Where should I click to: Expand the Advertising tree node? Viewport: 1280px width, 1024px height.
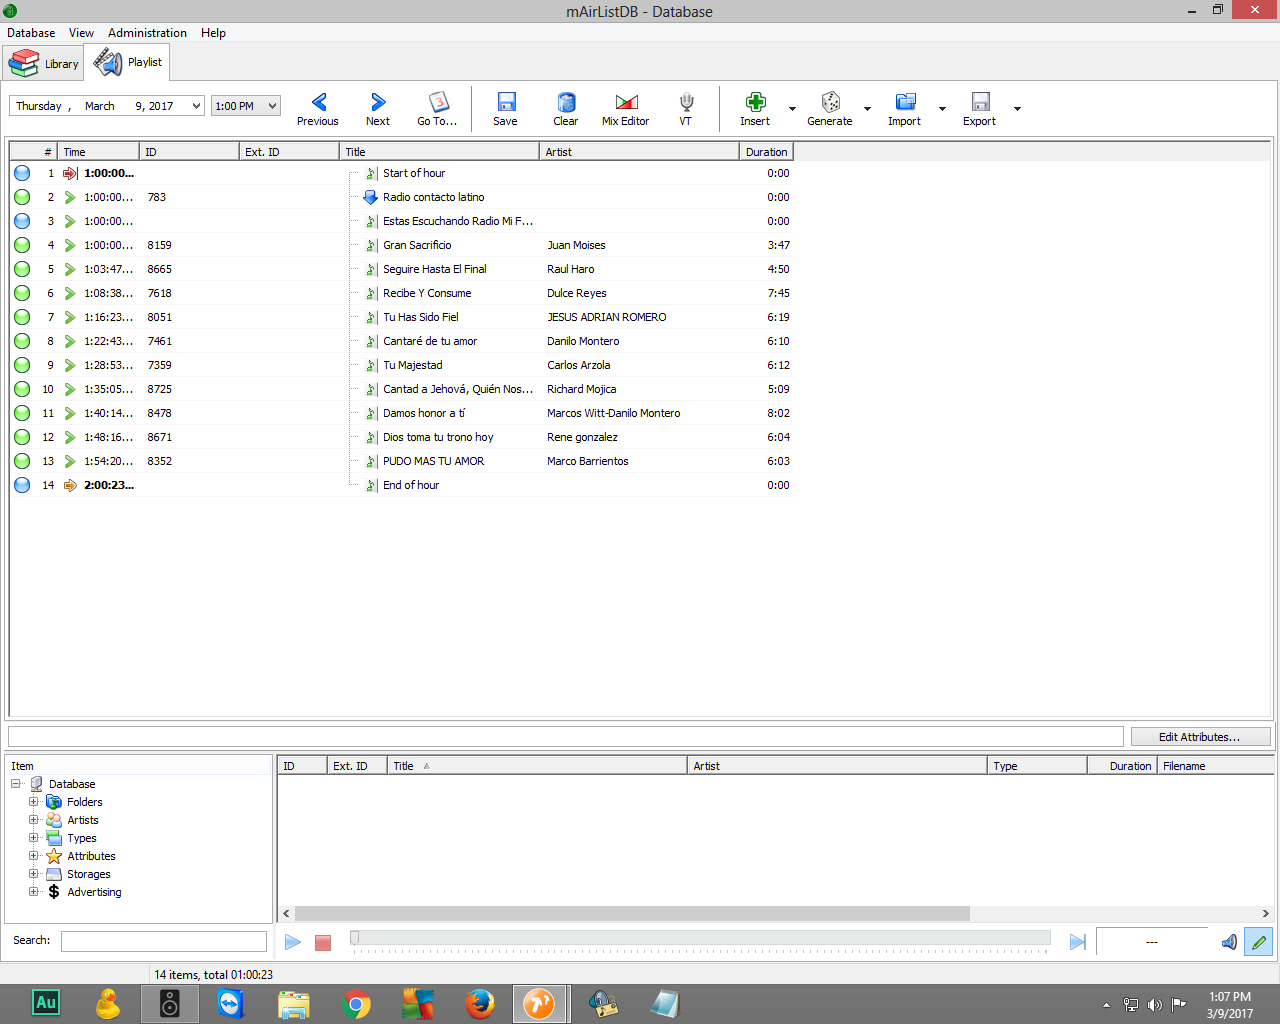tap(34, 892)
